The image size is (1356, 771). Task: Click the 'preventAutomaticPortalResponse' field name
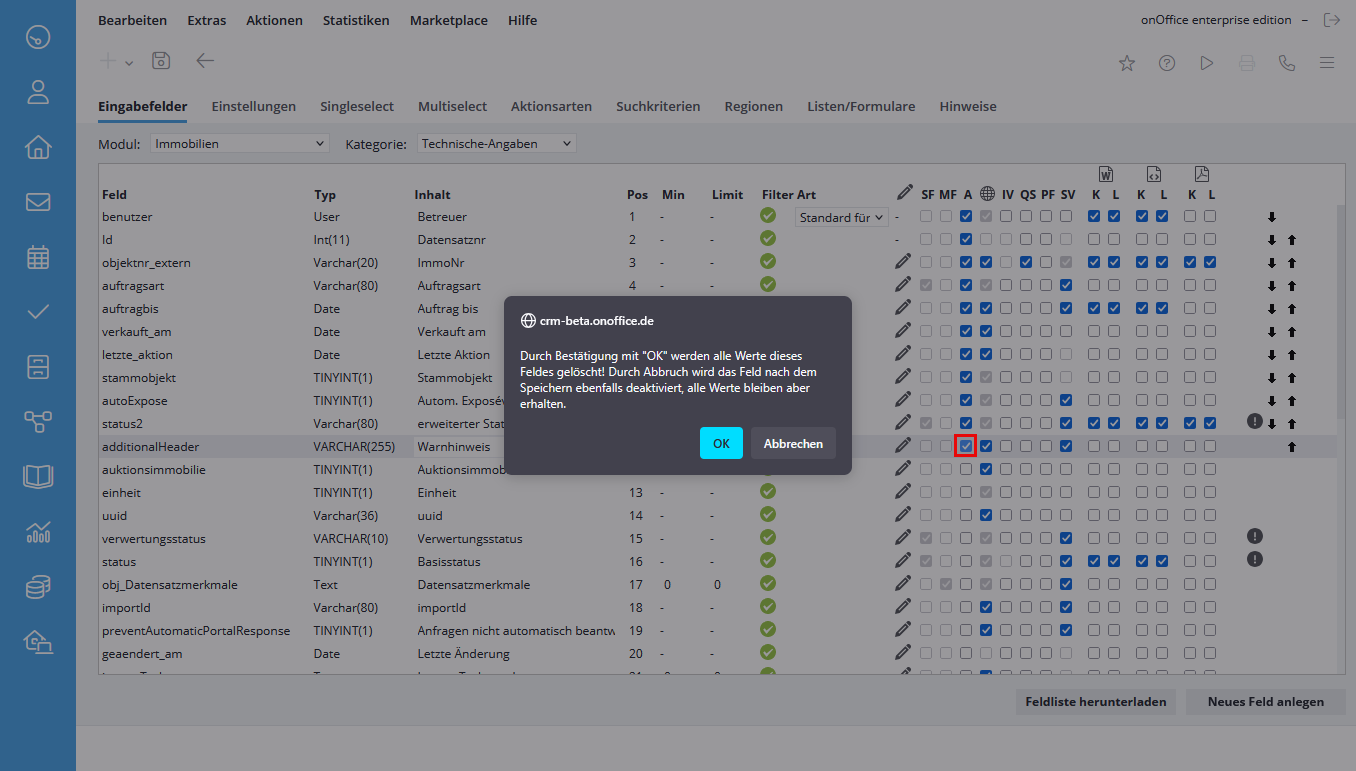point(196,630)
